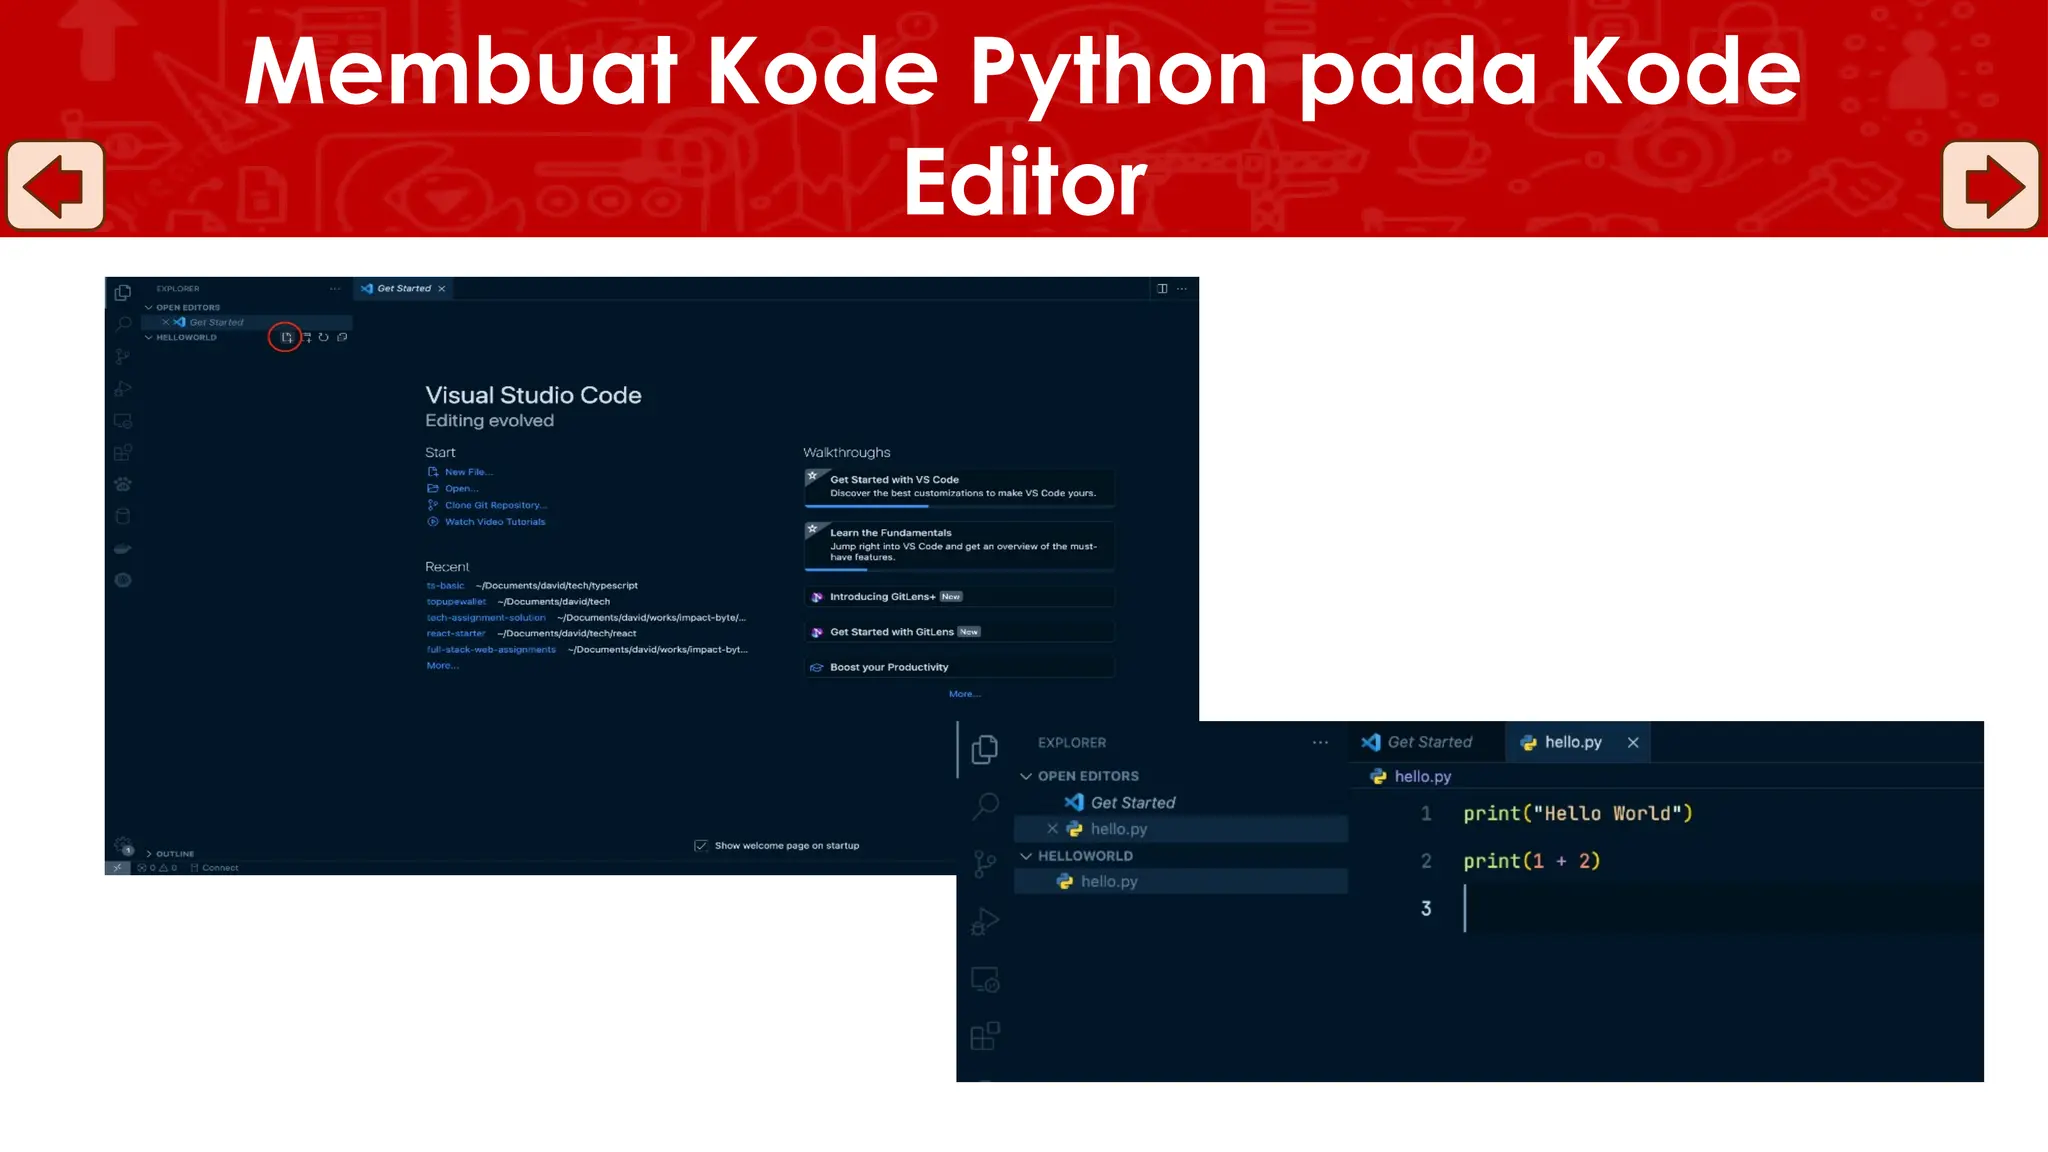The height and width of the screenshot is (1152, 2048).
Task: Open Search view in the Get Started window
Action: click(123, 324)
